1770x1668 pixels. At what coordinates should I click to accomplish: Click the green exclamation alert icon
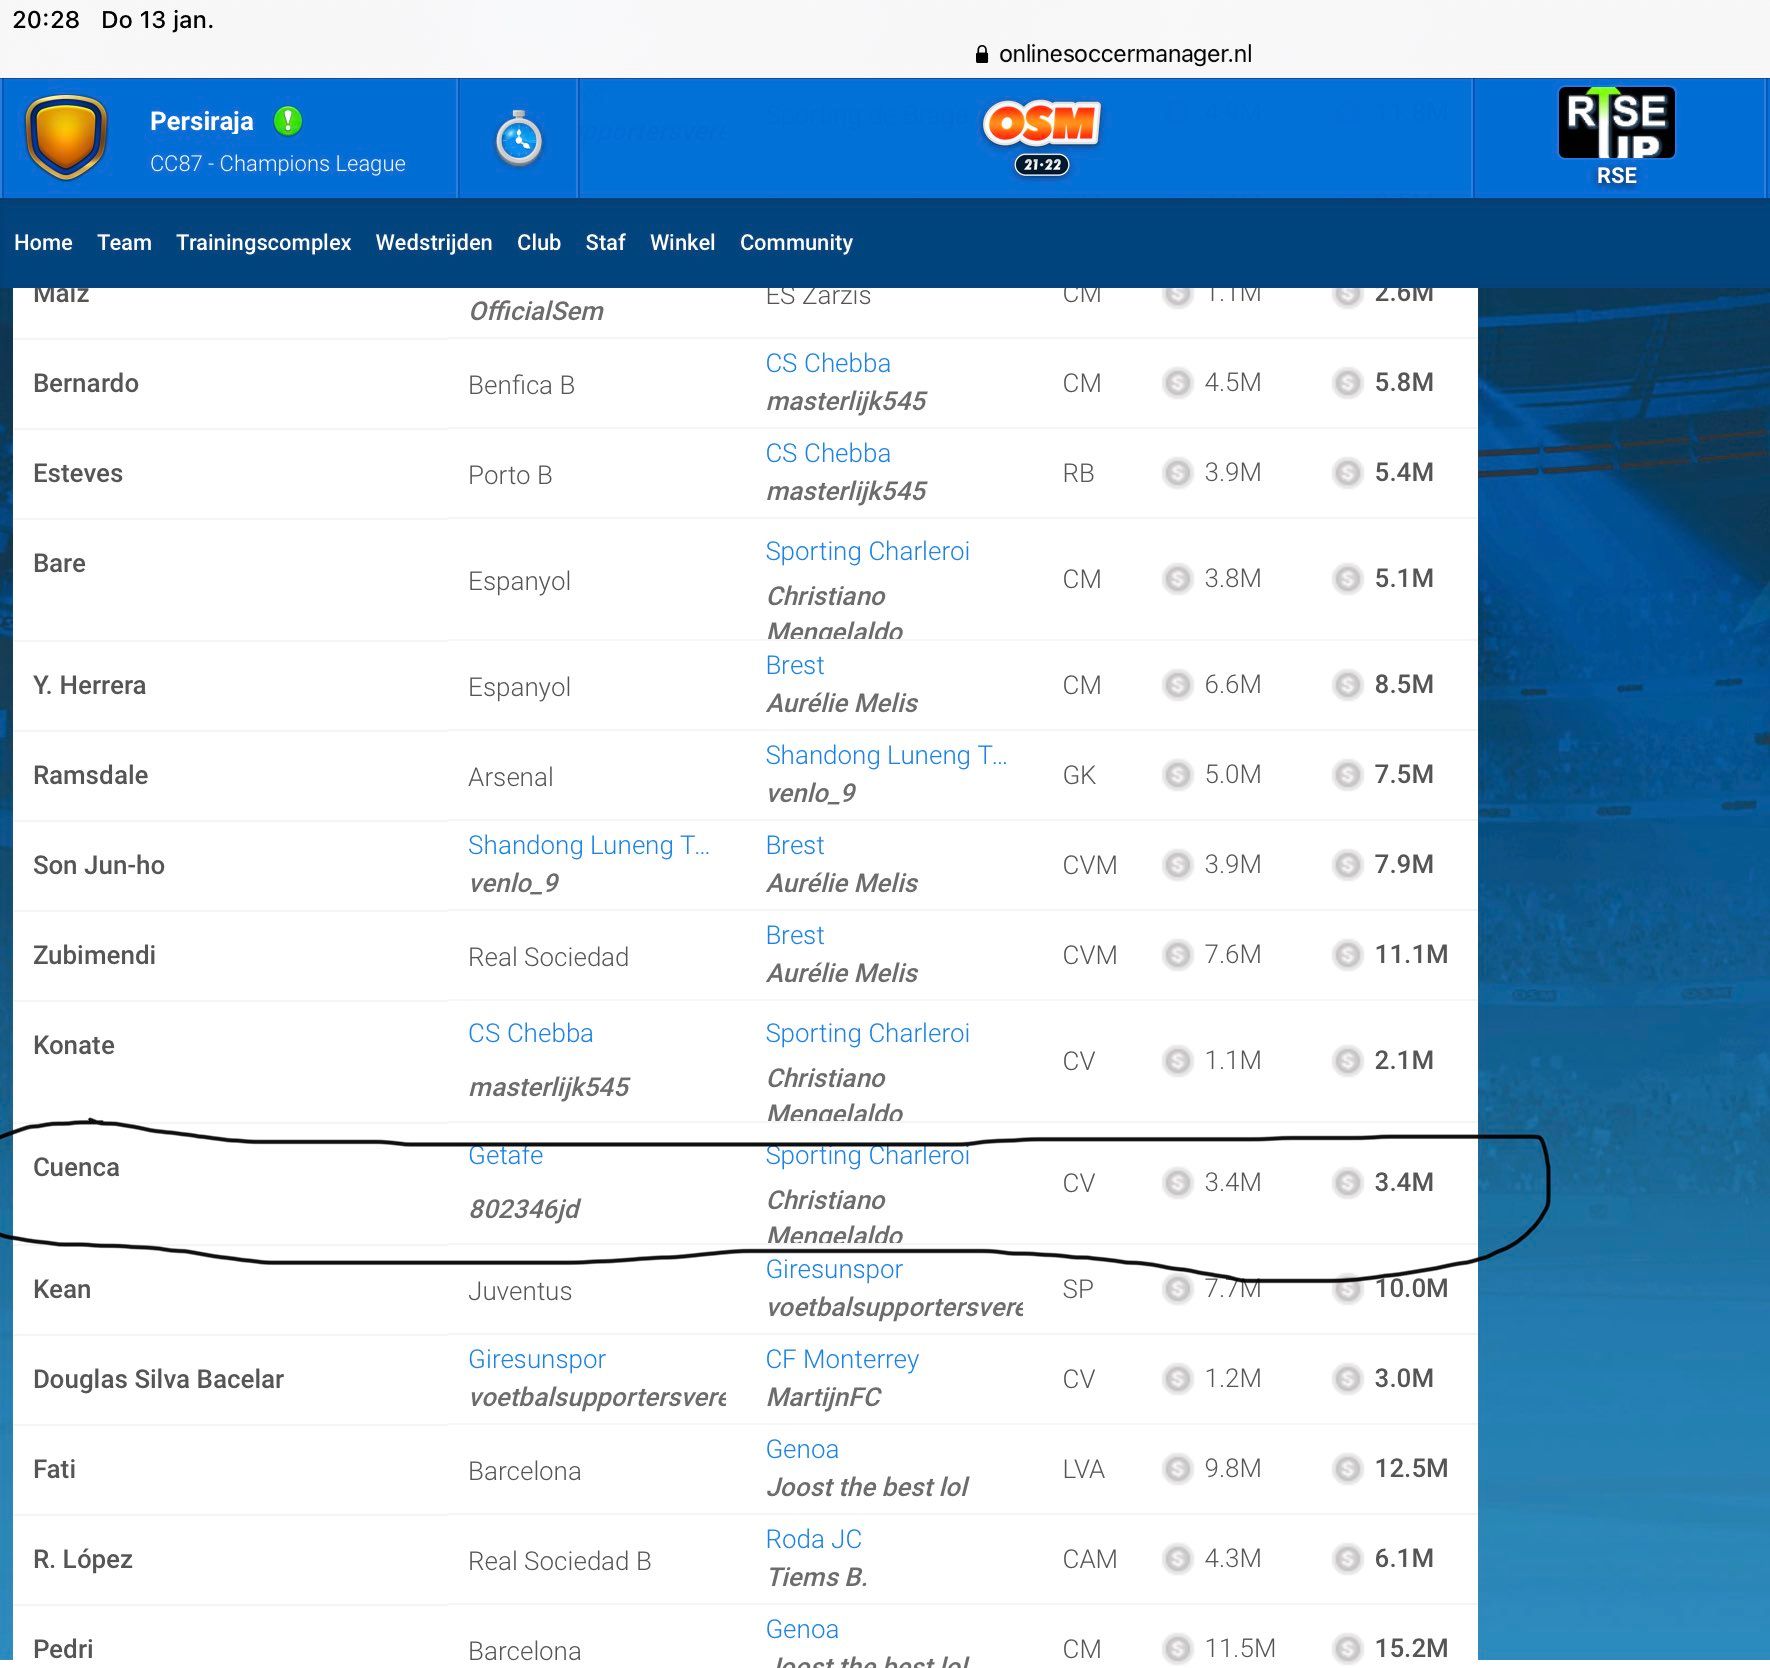click(x=288, y=121)
